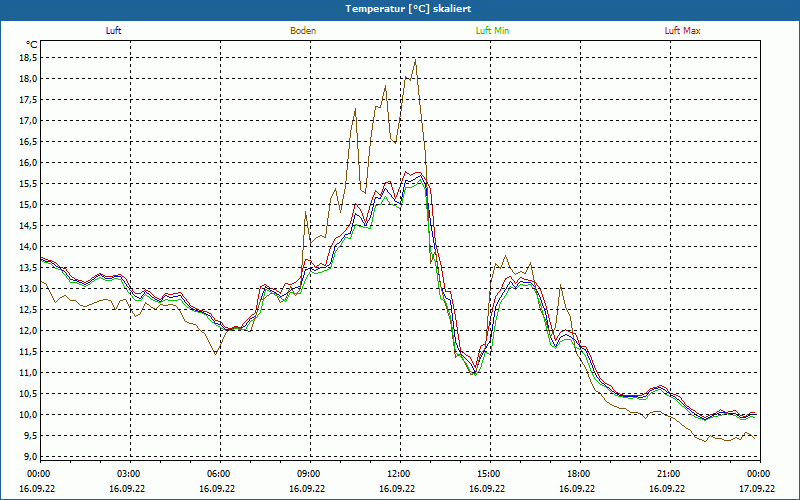Click the blue 'Luft' legend label
The image size is (800, 500).
(113, 31)
